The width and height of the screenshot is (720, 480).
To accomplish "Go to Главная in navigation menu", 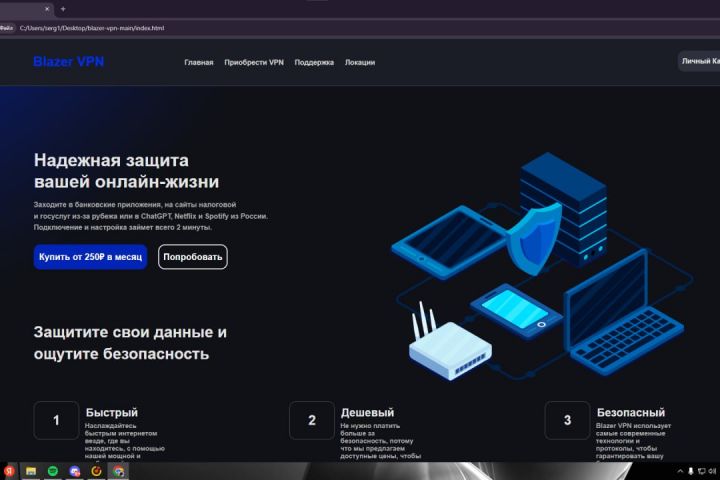I will pyautogui.click(x=199, y=62).
